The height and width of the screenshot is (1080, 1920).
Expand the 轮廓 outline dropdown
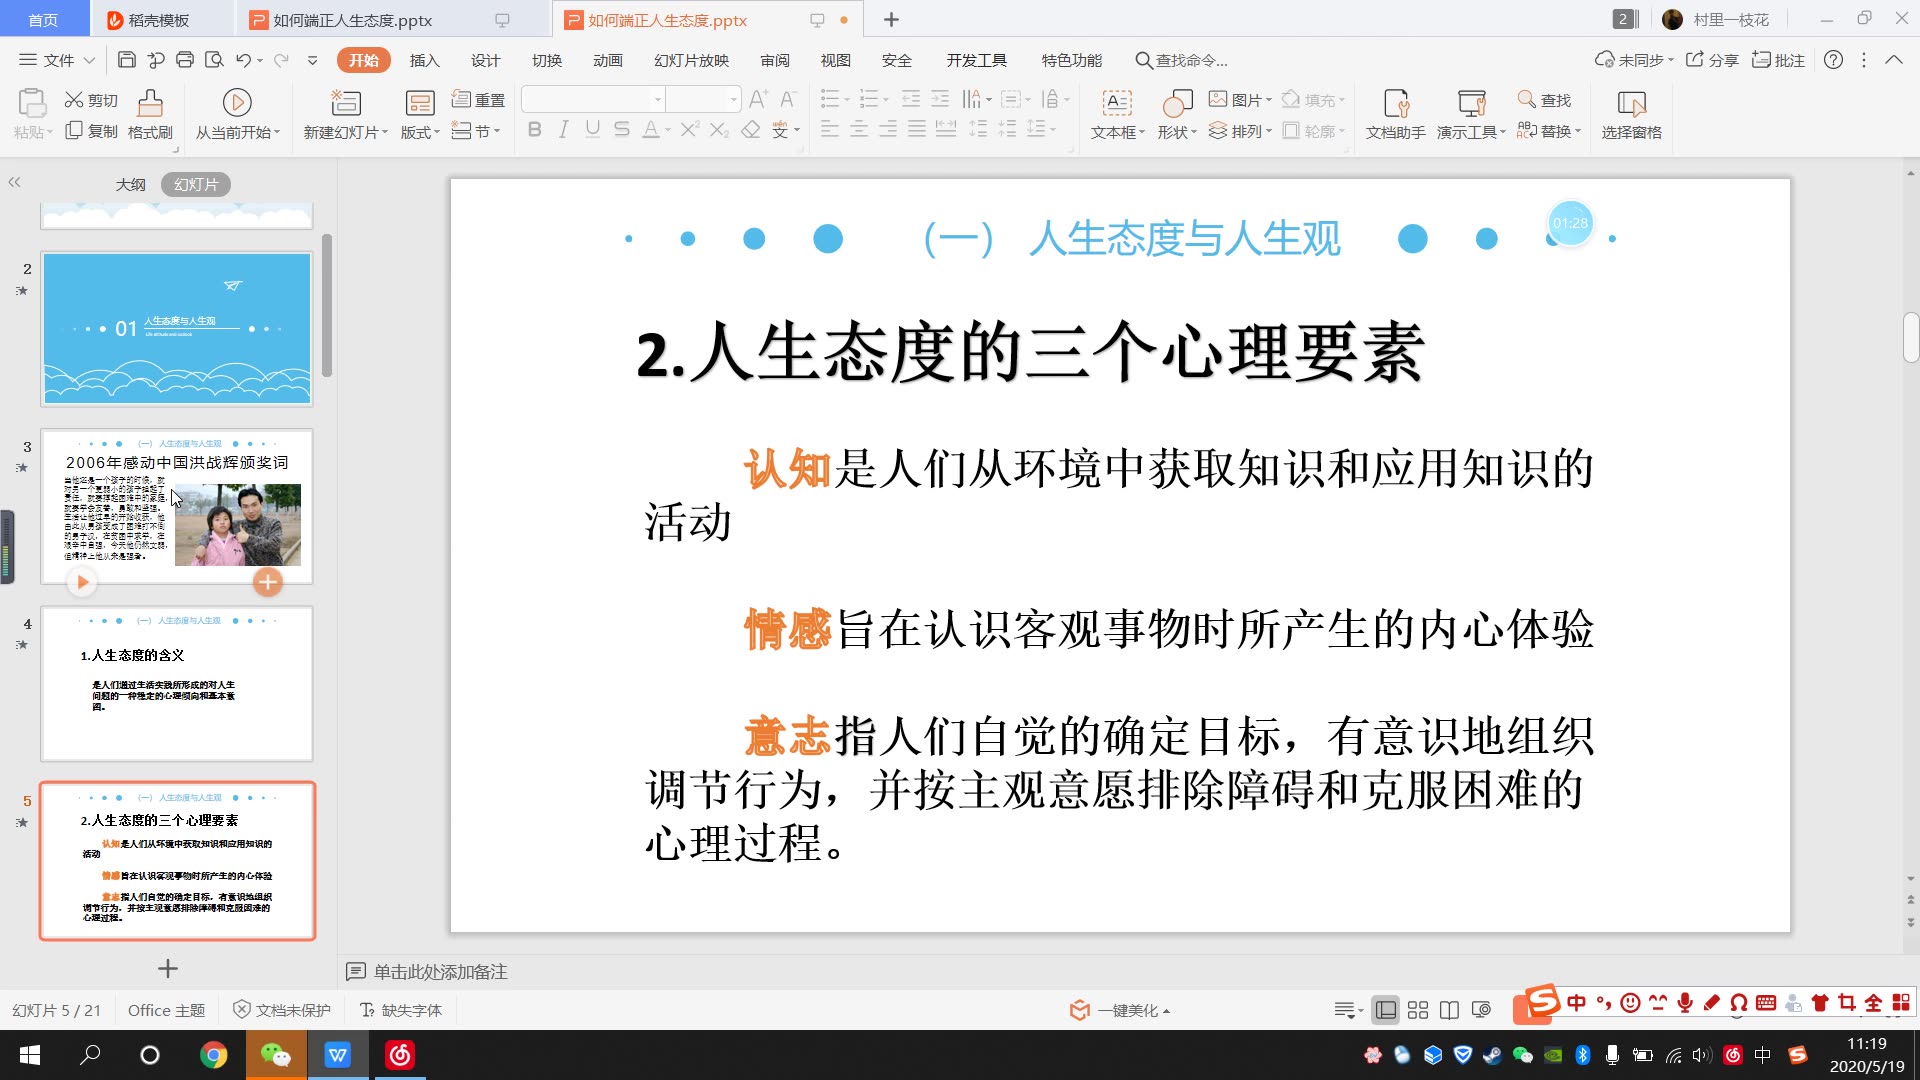1345,131
